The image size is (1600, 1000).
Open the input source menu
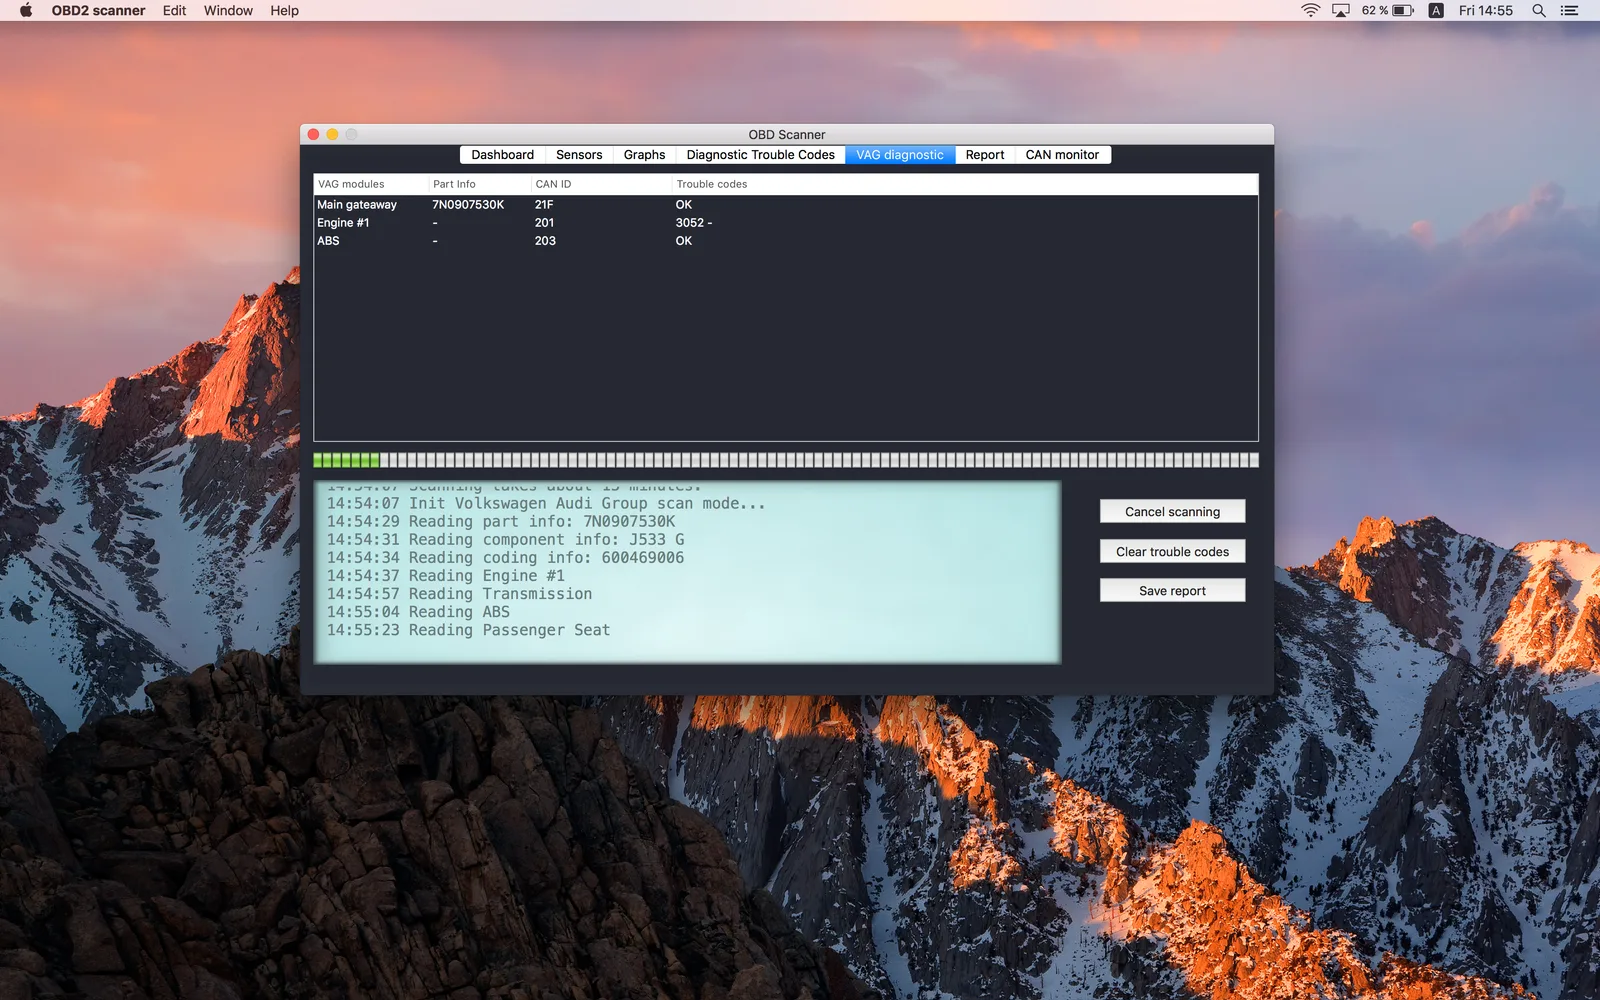pyautogui.click(x=1436, y=10)
